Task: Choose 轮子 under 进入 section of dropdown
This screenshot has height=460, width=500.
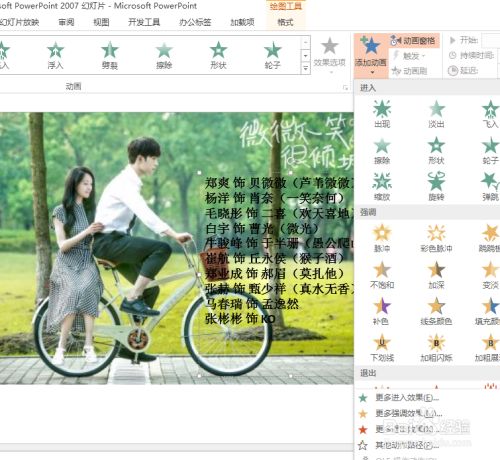Action: point(490,151)
